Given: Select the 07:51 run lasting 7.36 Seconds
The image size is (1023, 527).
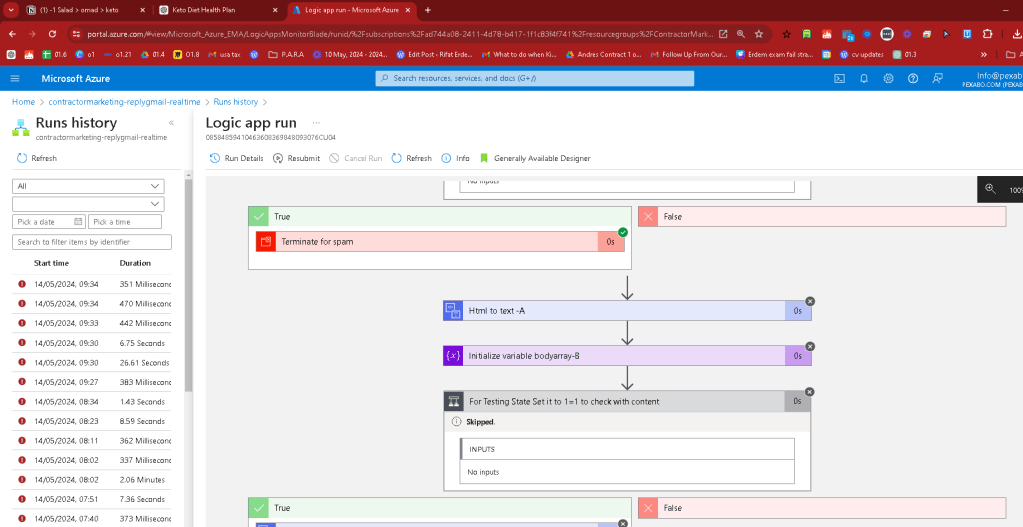Looking at the screenshot, I should (x=92, y=500).
